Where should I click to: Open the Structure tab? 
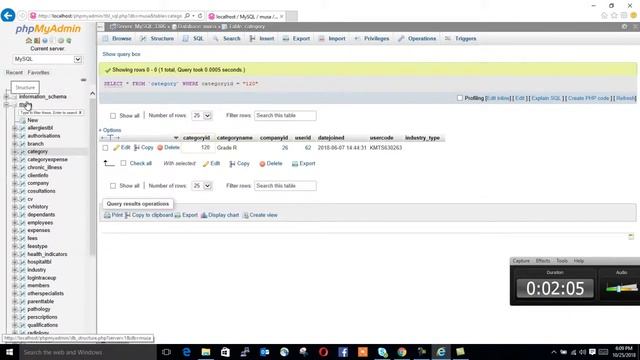pos(157,38)
